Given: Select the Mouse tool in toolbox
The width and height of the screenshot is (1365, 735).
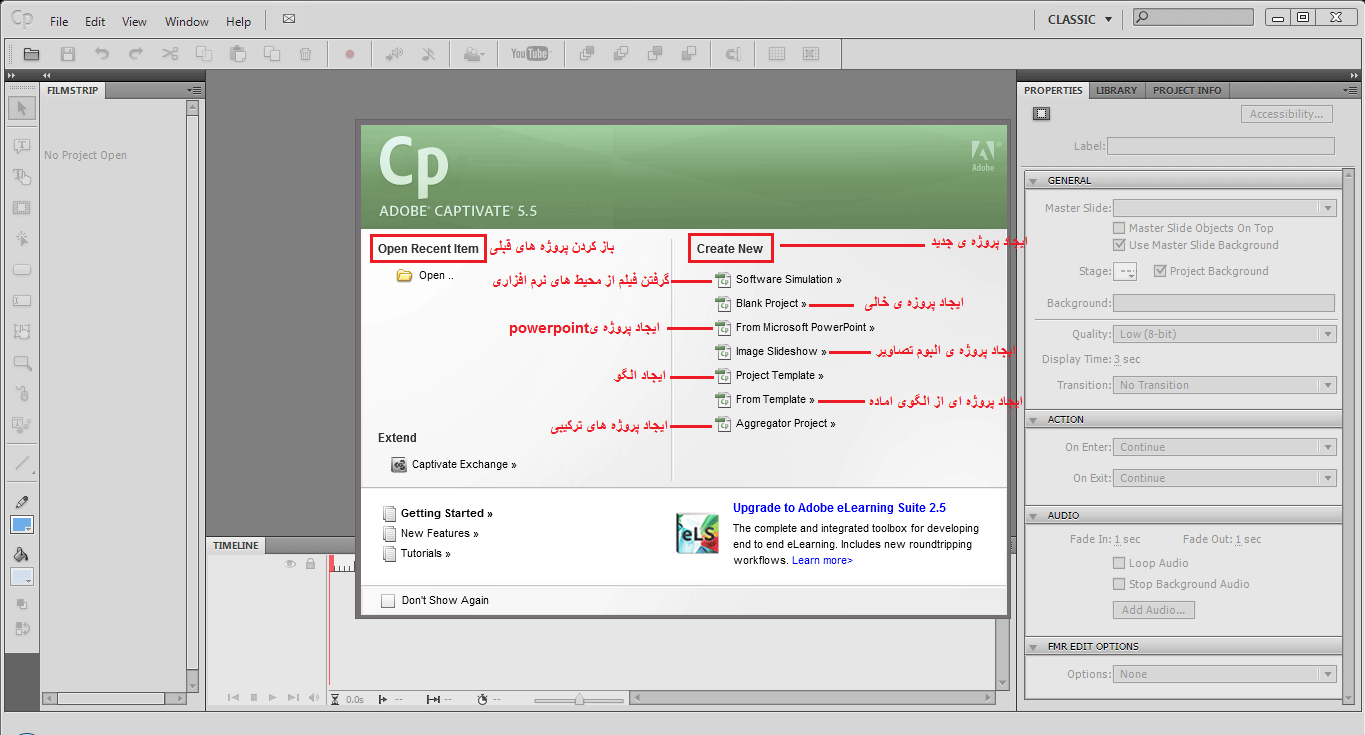Looking at the screenshot, I should (22, 394).
